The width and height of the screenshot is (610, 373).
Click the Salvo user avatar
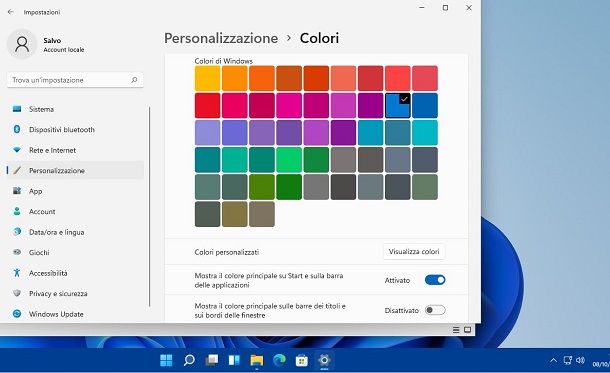[x=22, y=44]
